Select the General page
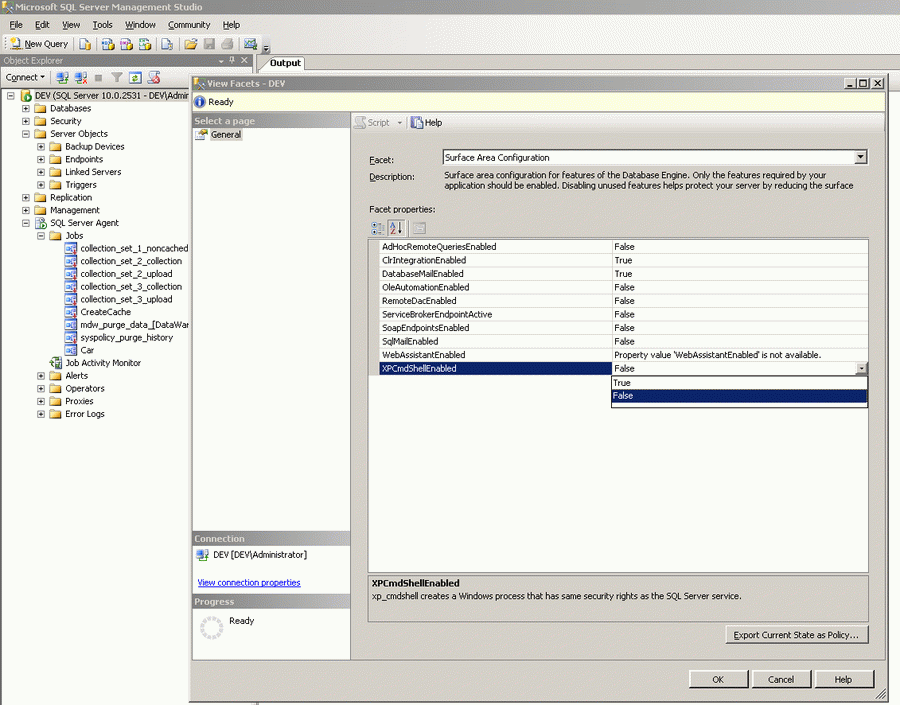The height and width of the screenshot is (705, 900). pos(226,134)
